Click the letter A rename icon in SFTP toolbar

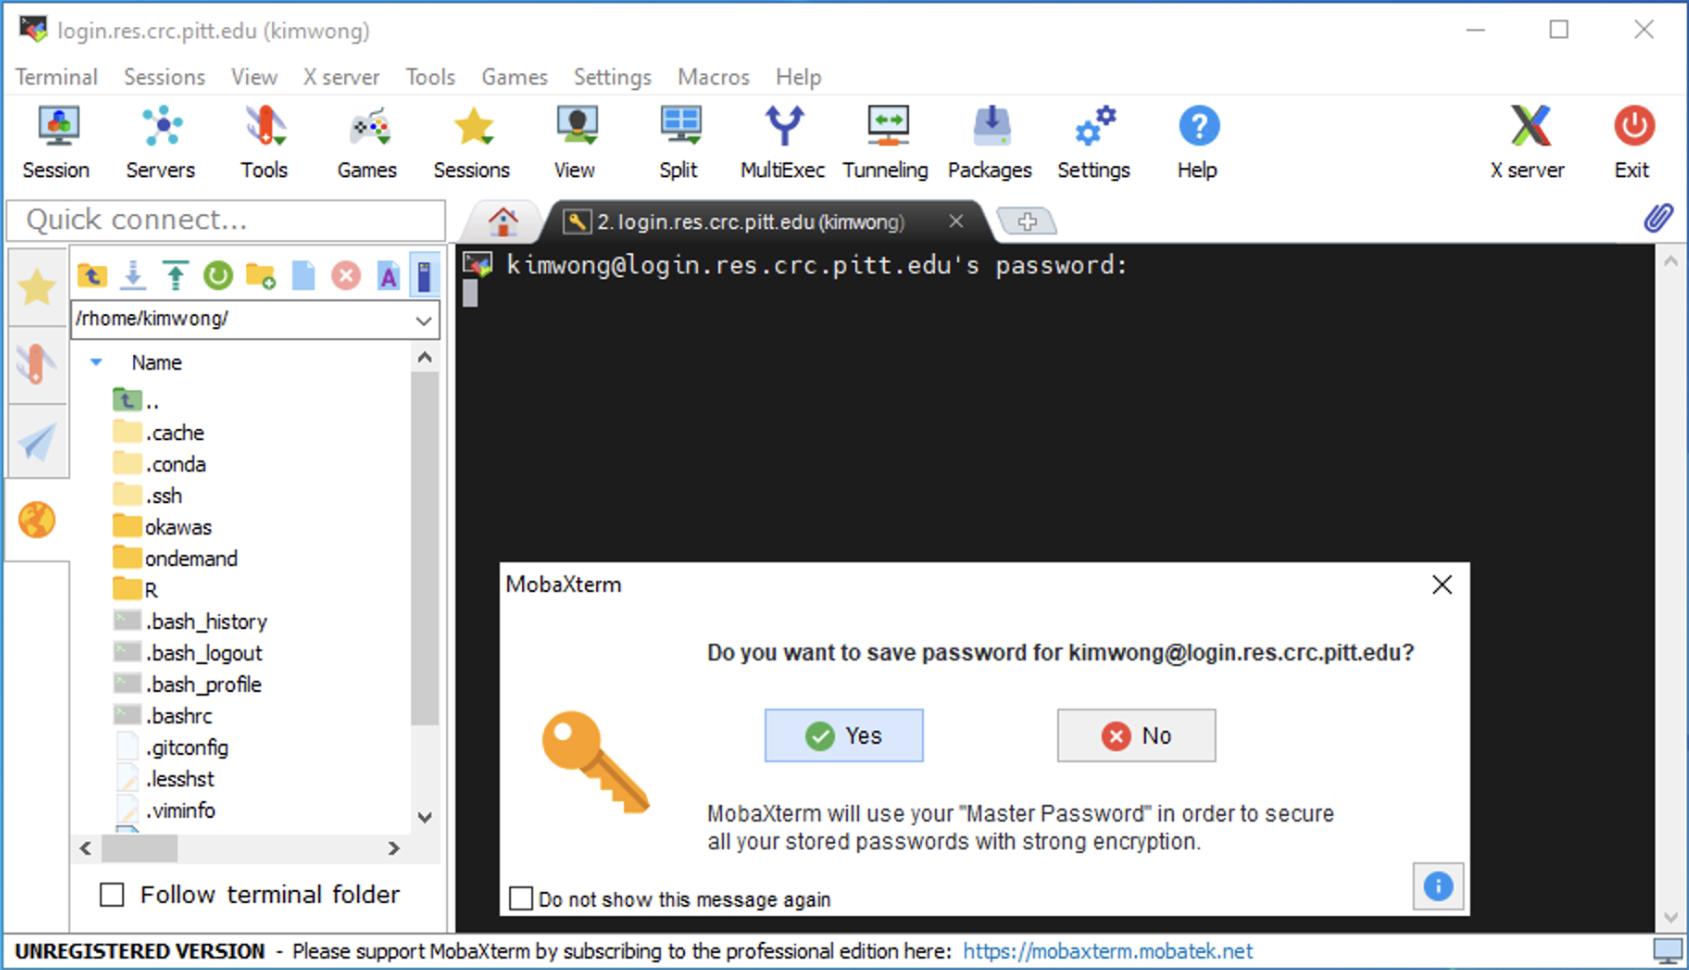(x=388, y=275)
